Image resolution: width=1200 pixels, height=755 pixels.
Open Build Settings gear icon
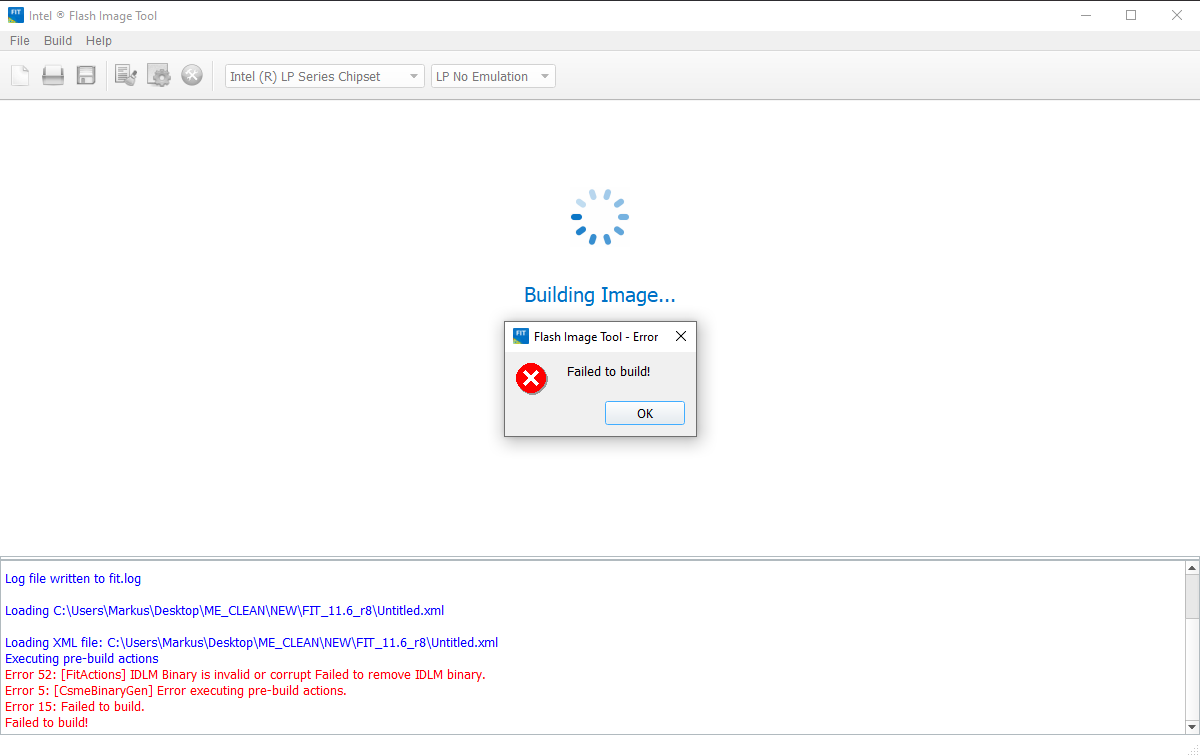coord(159,76)
